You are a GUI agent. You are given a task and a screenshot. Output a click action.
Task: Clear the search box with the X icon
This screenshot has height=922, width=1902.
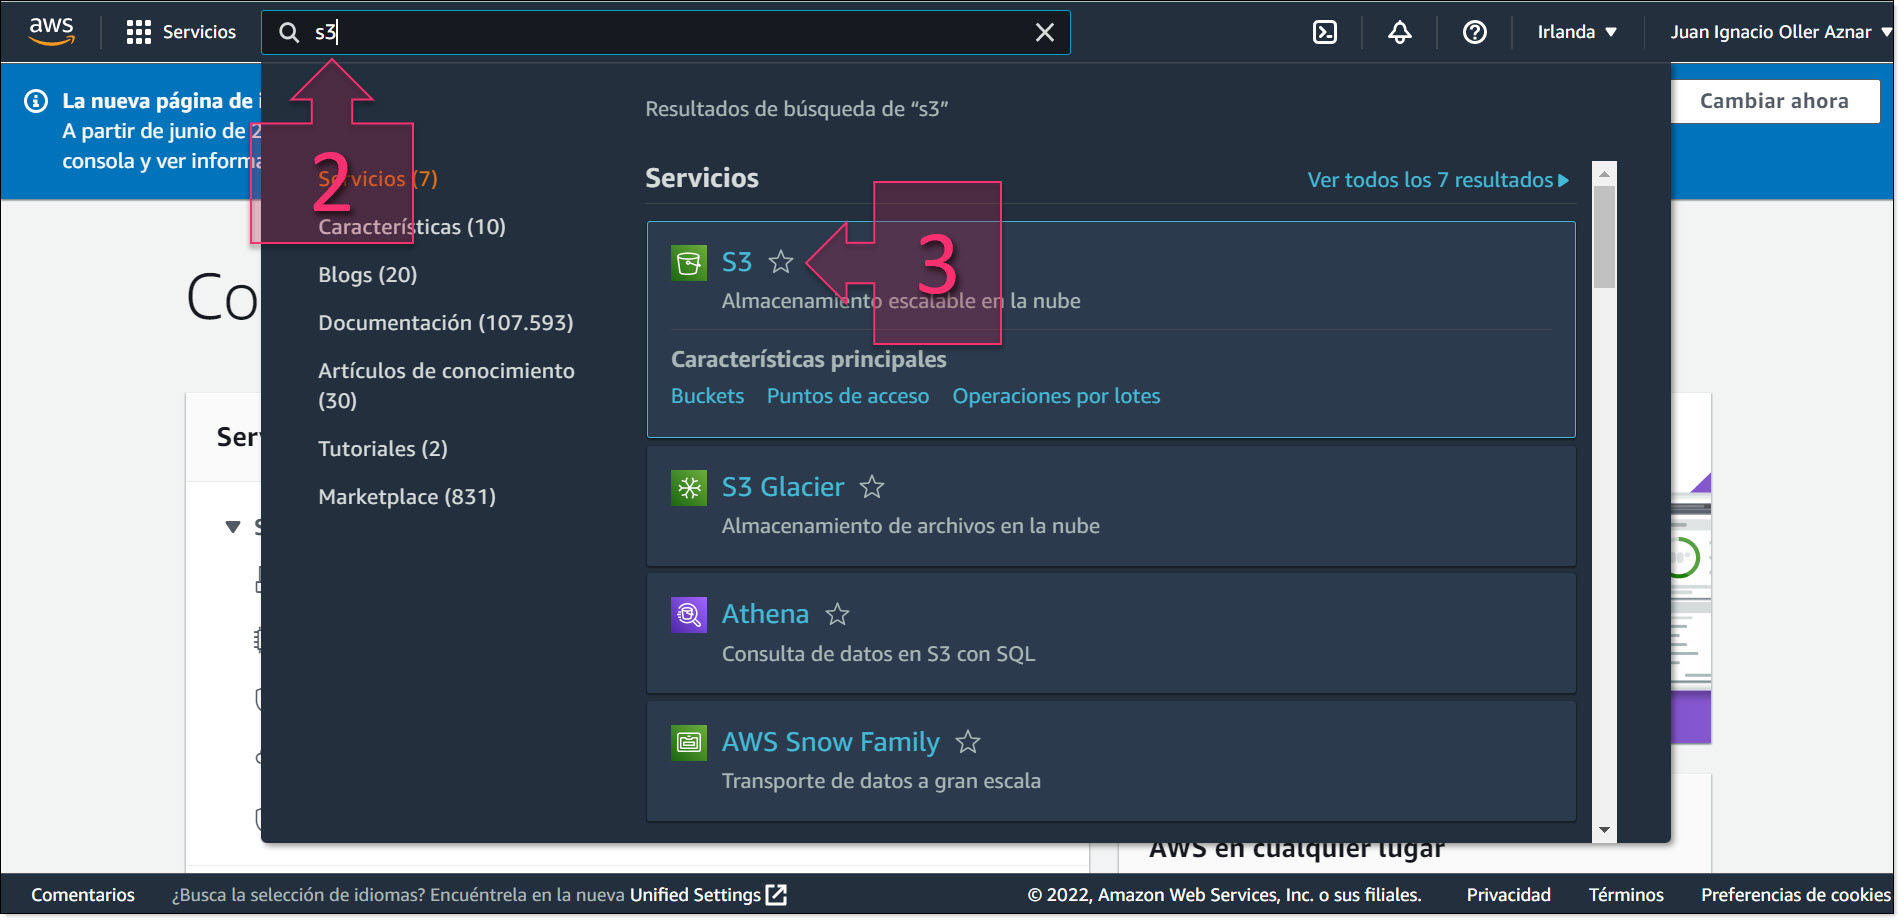pos(1044,32)
